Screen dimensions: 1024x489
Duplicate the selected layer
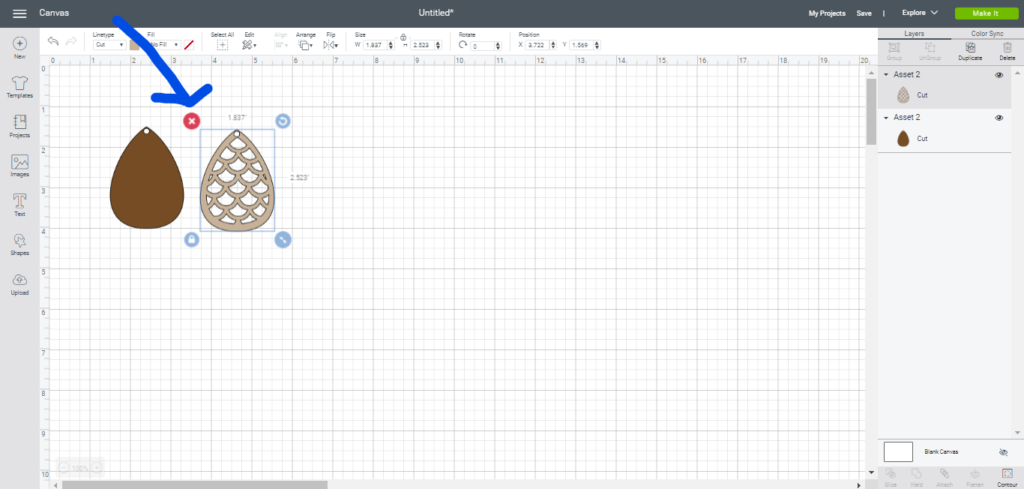click(970, 51)
